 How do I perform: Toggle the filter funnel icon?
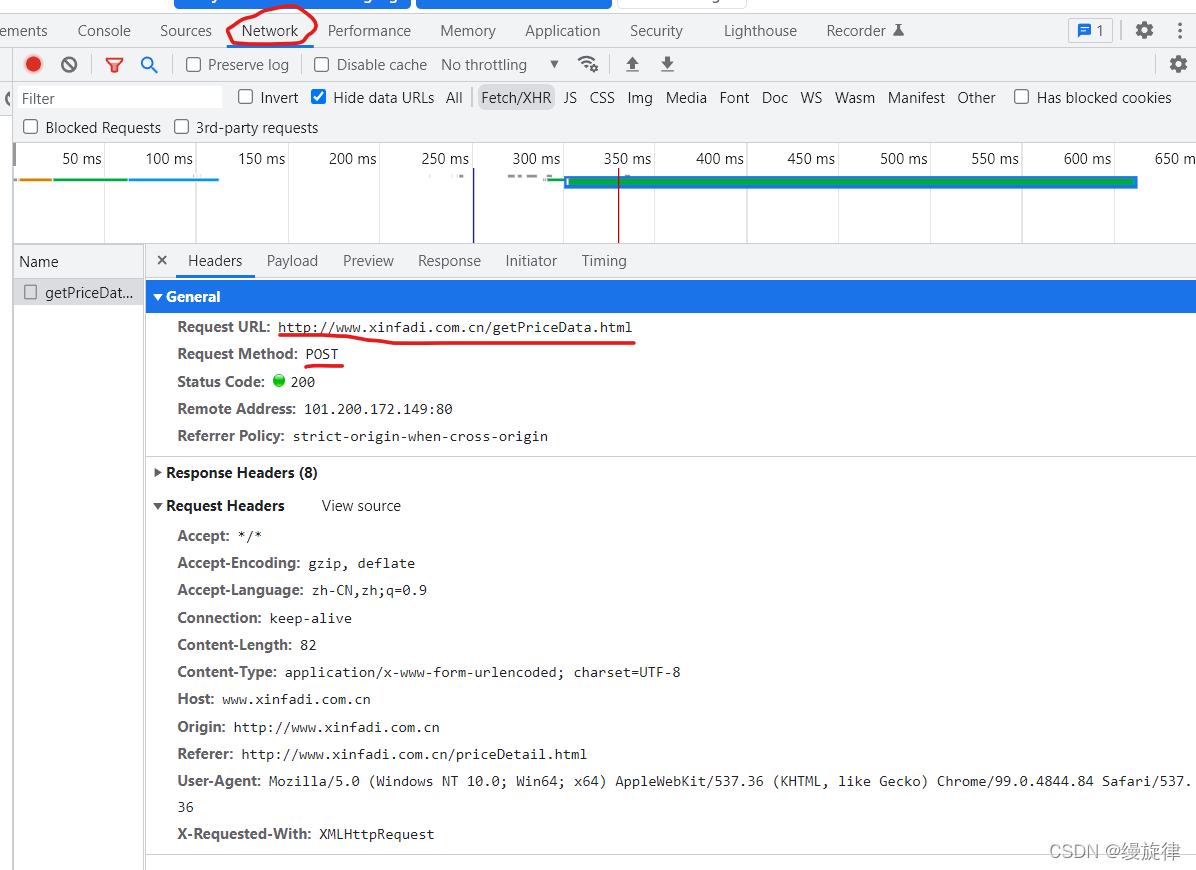pyautogui.click(x=114, y=66)
